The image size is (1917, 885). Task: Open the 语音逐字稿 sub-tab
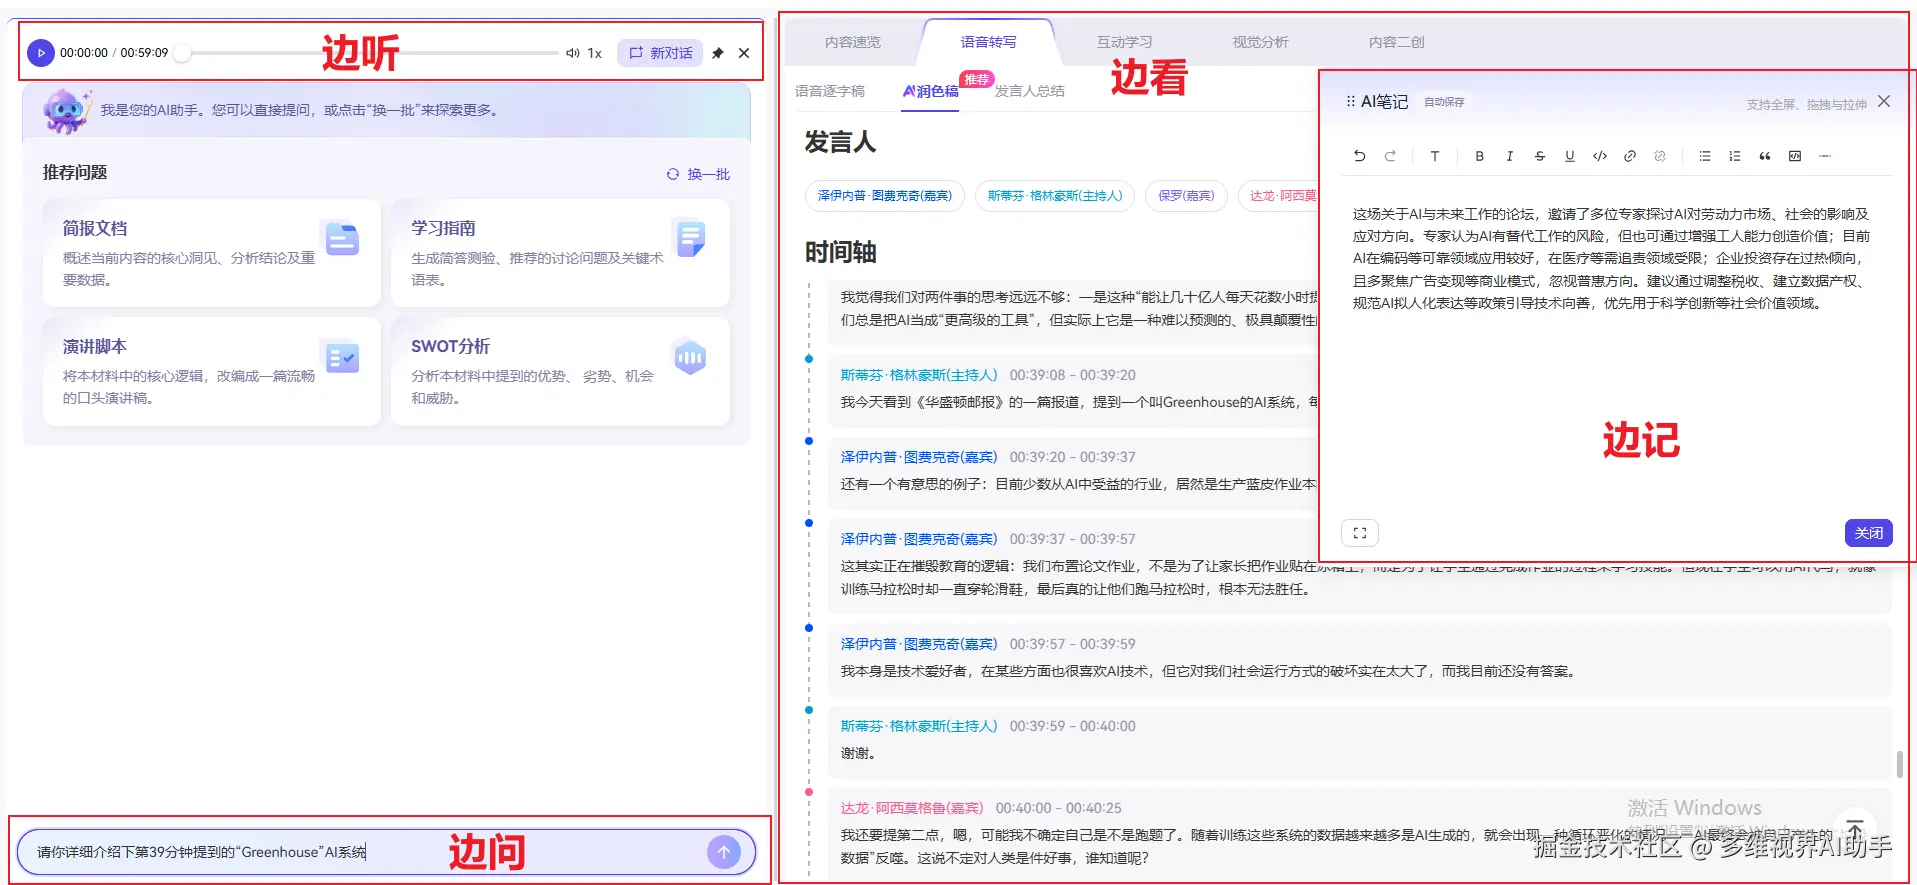(830, 91)
